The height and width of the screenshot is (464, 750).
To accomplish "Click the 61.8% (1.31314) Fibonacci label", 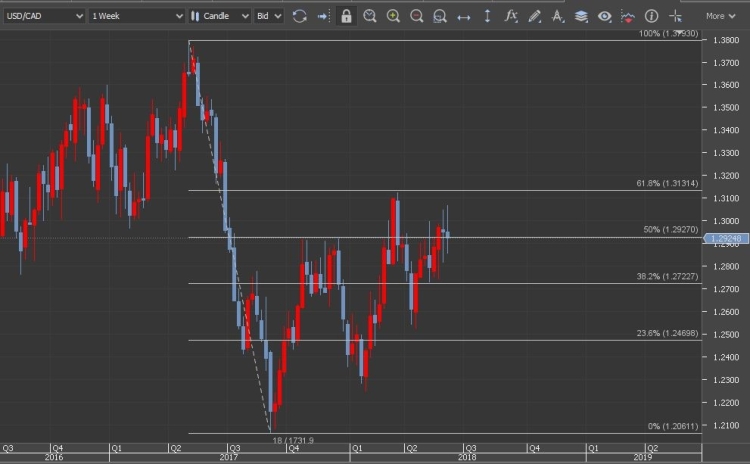I will 667,183.
